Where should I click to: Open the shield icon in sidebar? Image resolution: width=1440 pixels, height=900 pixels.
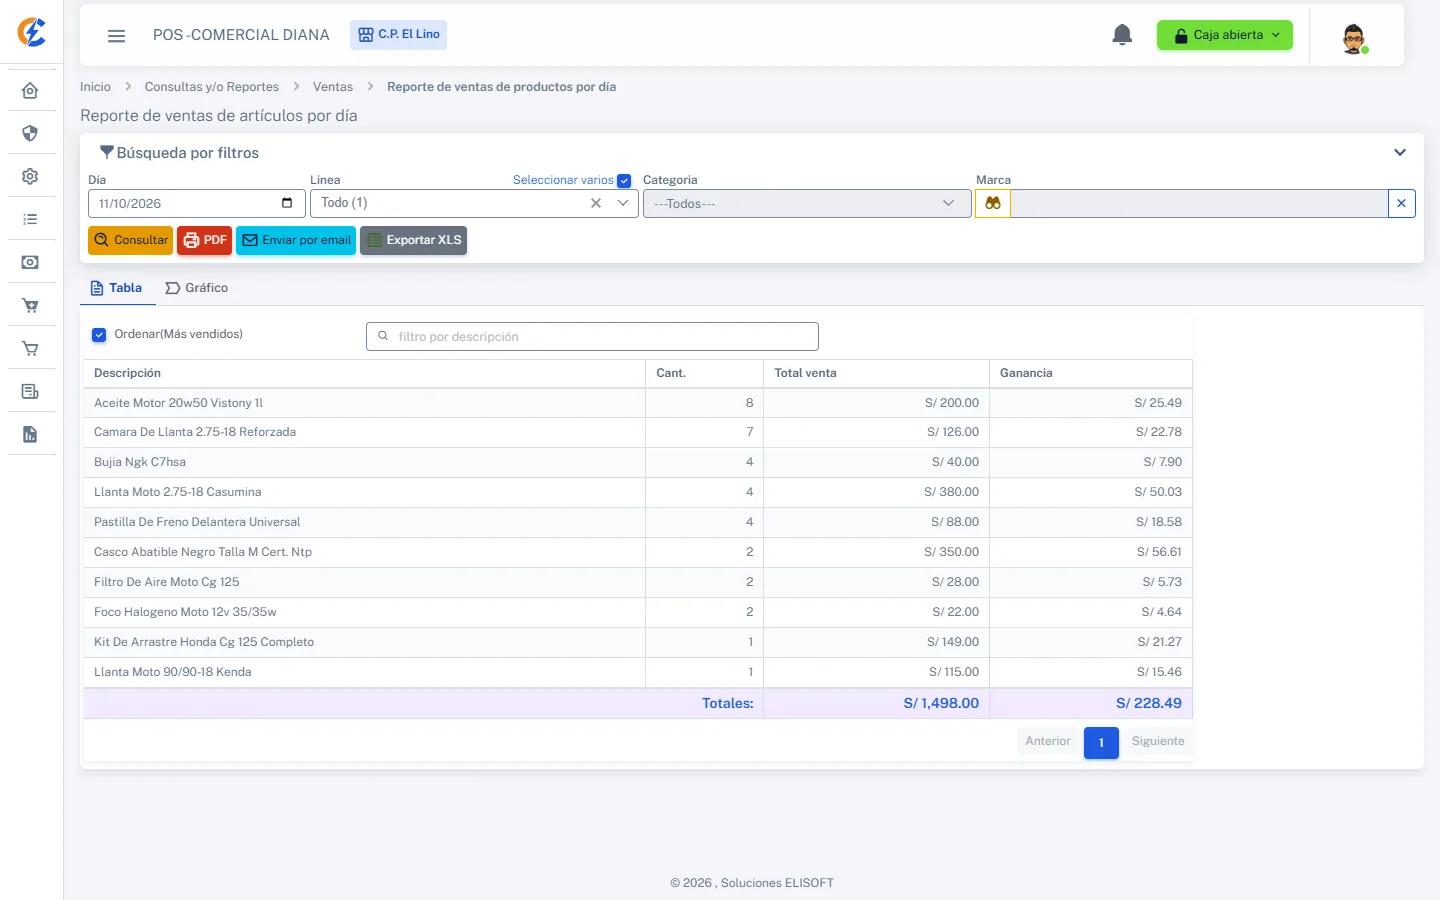coord(30,133)
